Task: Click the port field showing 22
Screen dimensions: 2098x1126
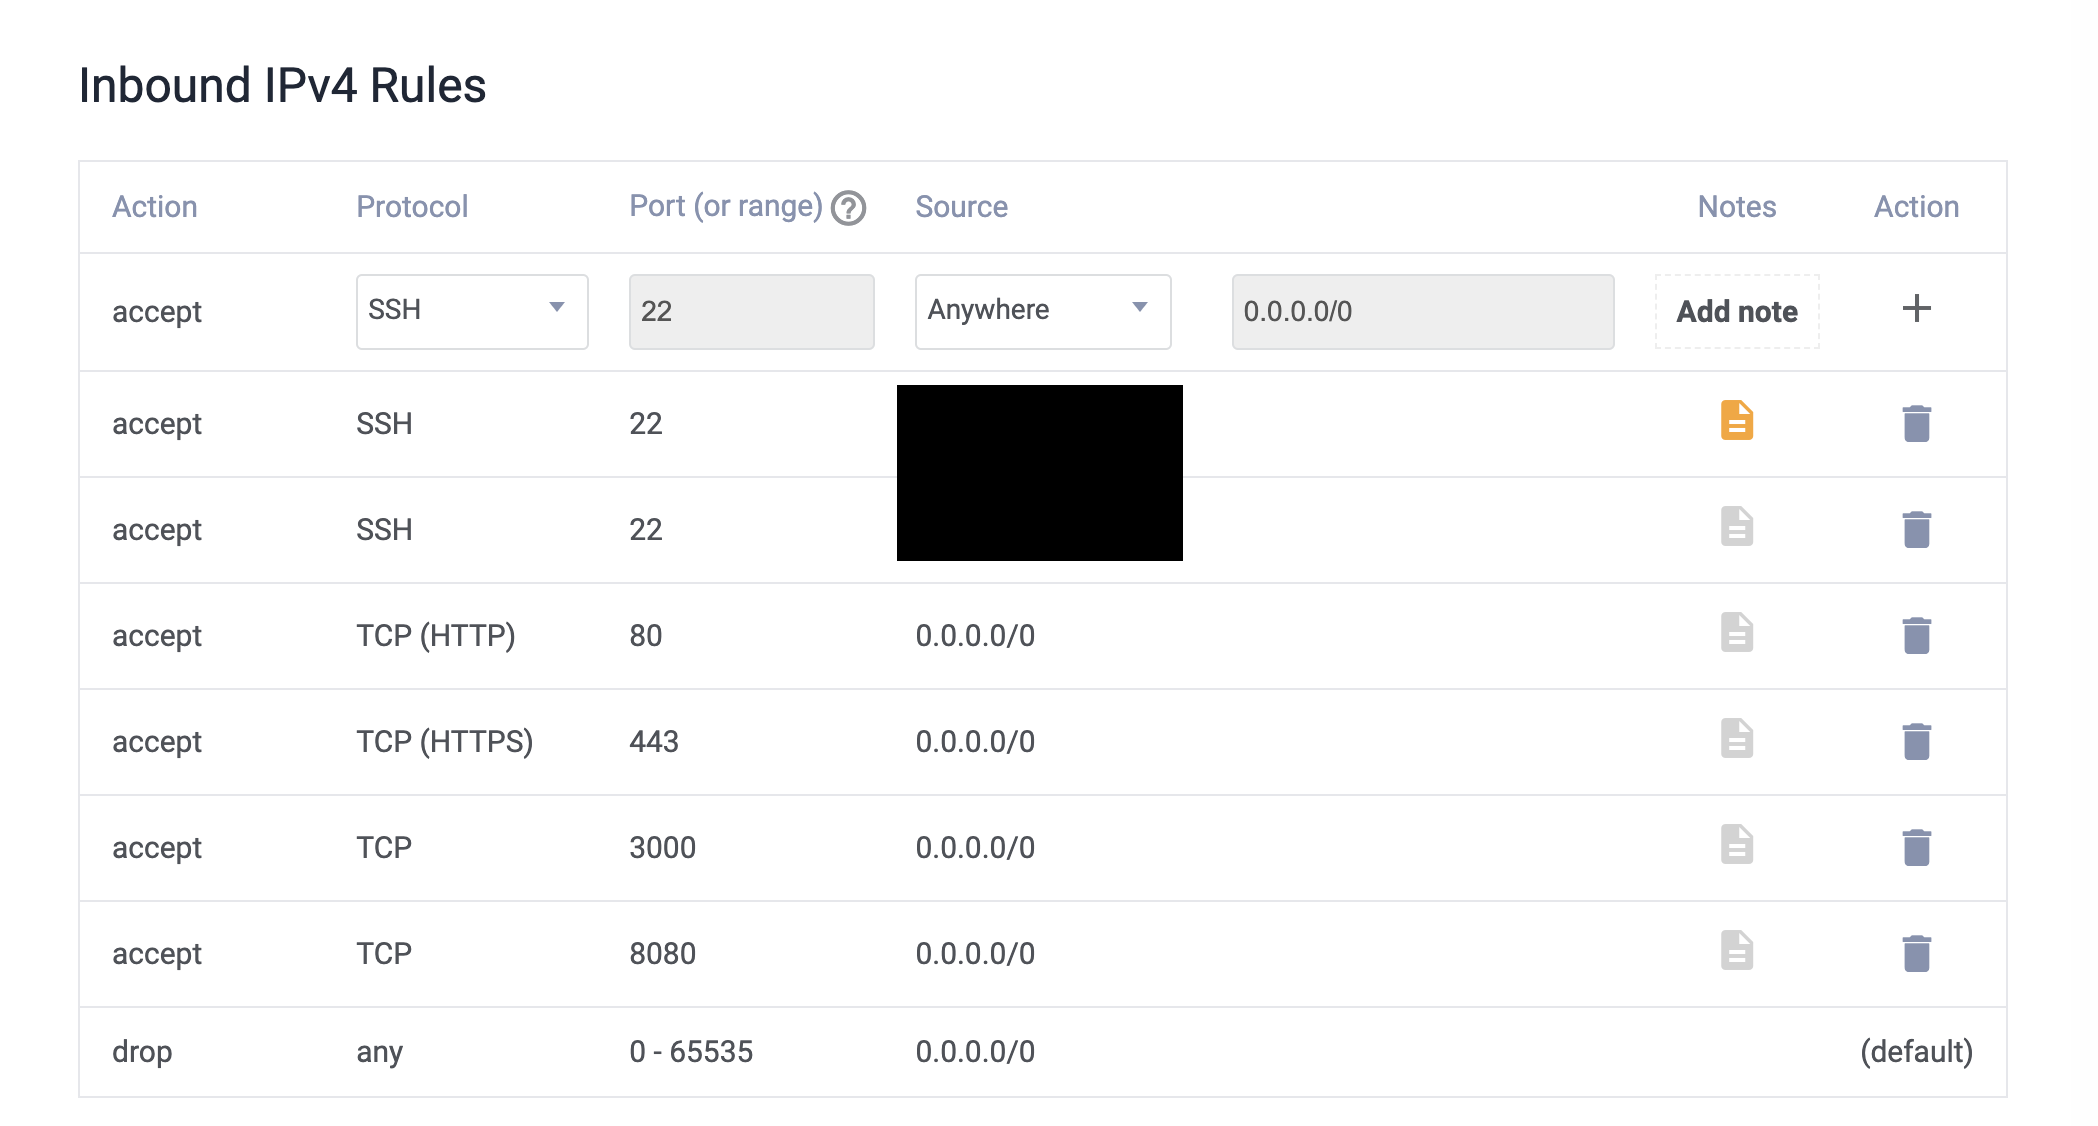Action: [x=751, y=312]
